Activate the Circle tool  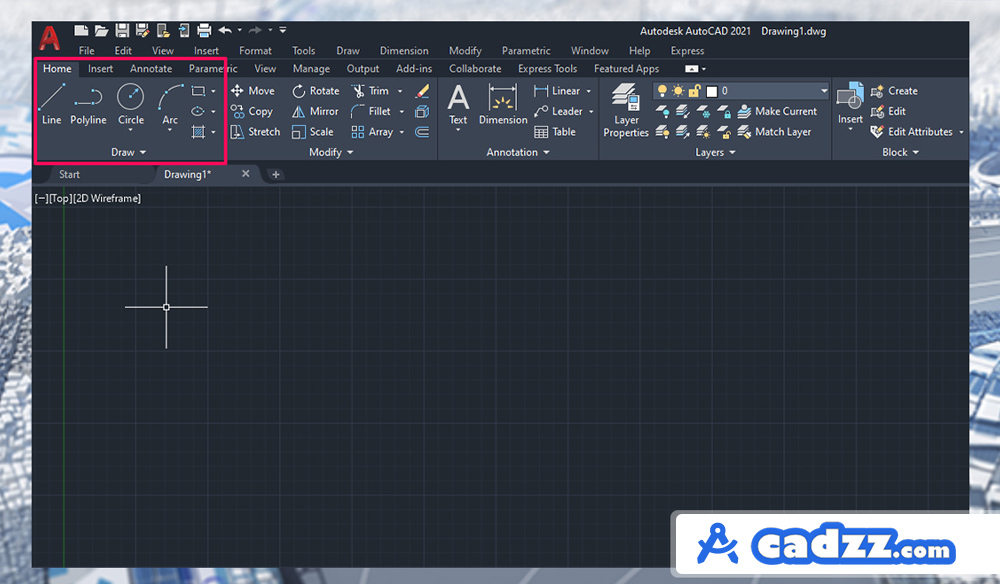click(x=131, y=104)
